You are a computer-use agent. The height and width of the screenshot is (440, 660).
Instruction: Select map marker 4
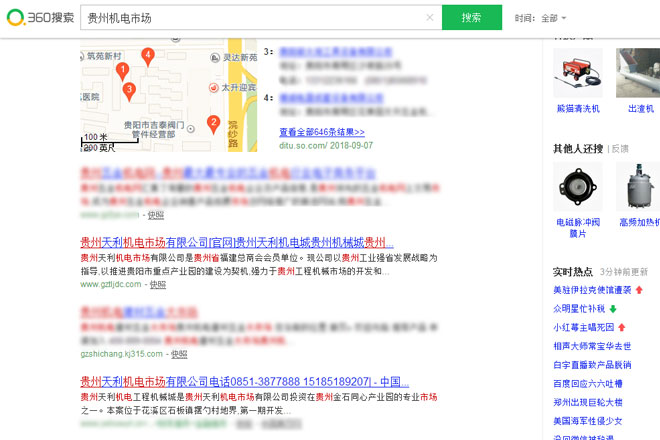[x=148, y=57]
